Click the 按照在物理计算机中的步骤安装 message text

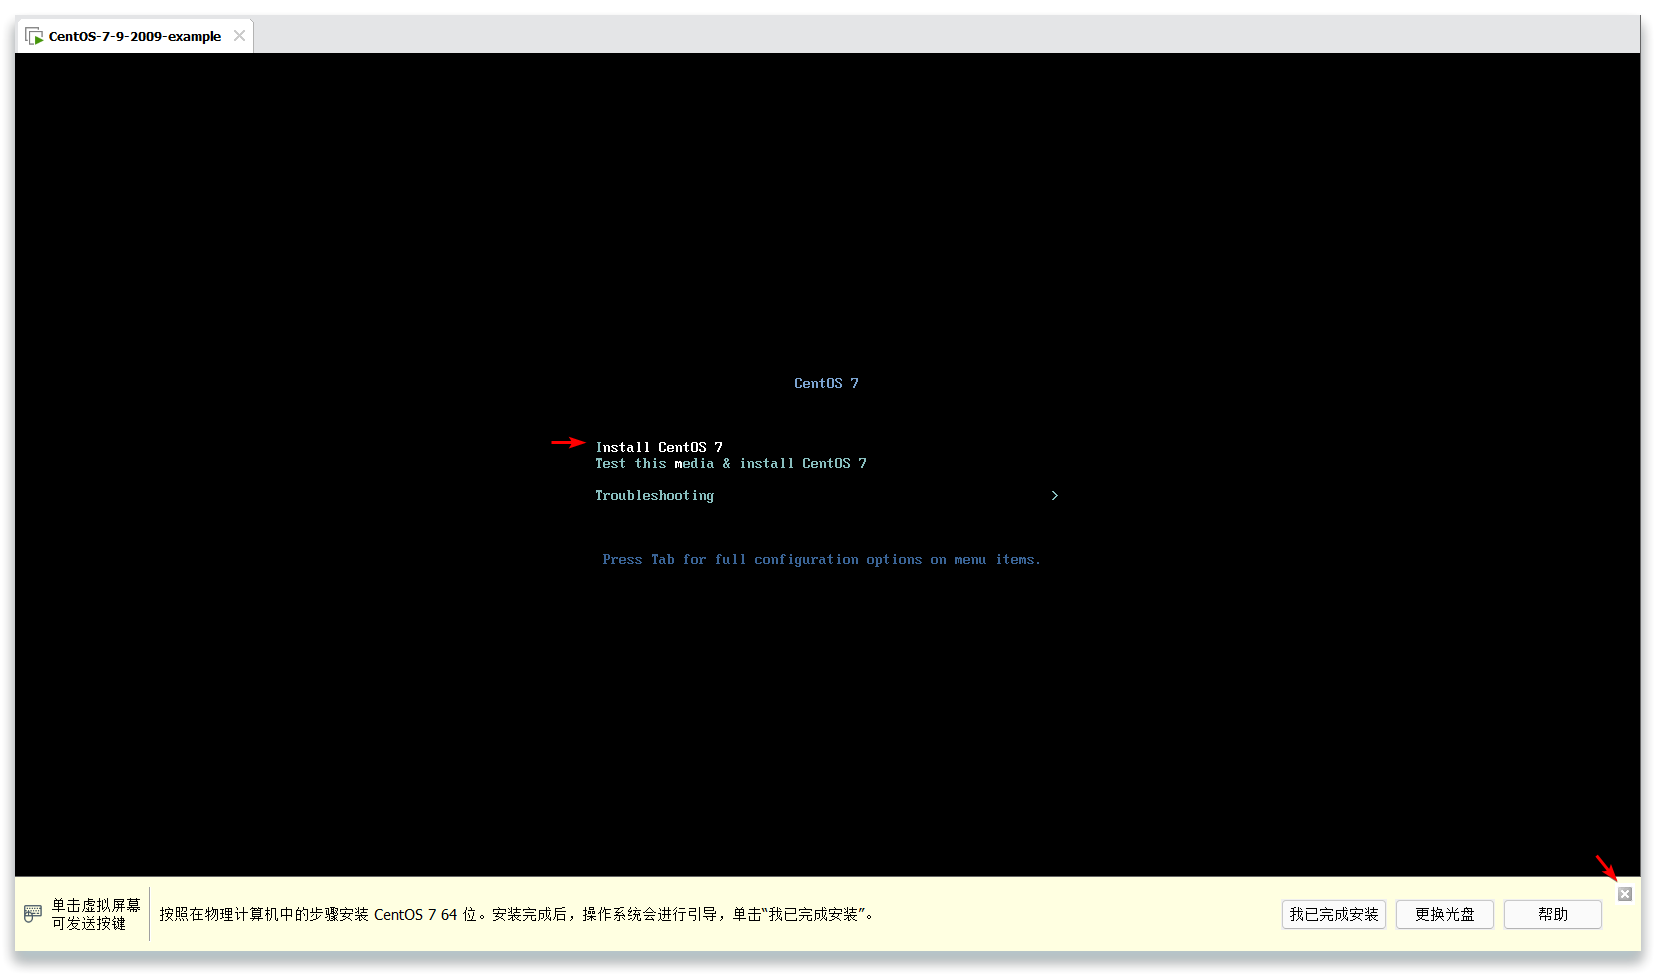(518, 914)
